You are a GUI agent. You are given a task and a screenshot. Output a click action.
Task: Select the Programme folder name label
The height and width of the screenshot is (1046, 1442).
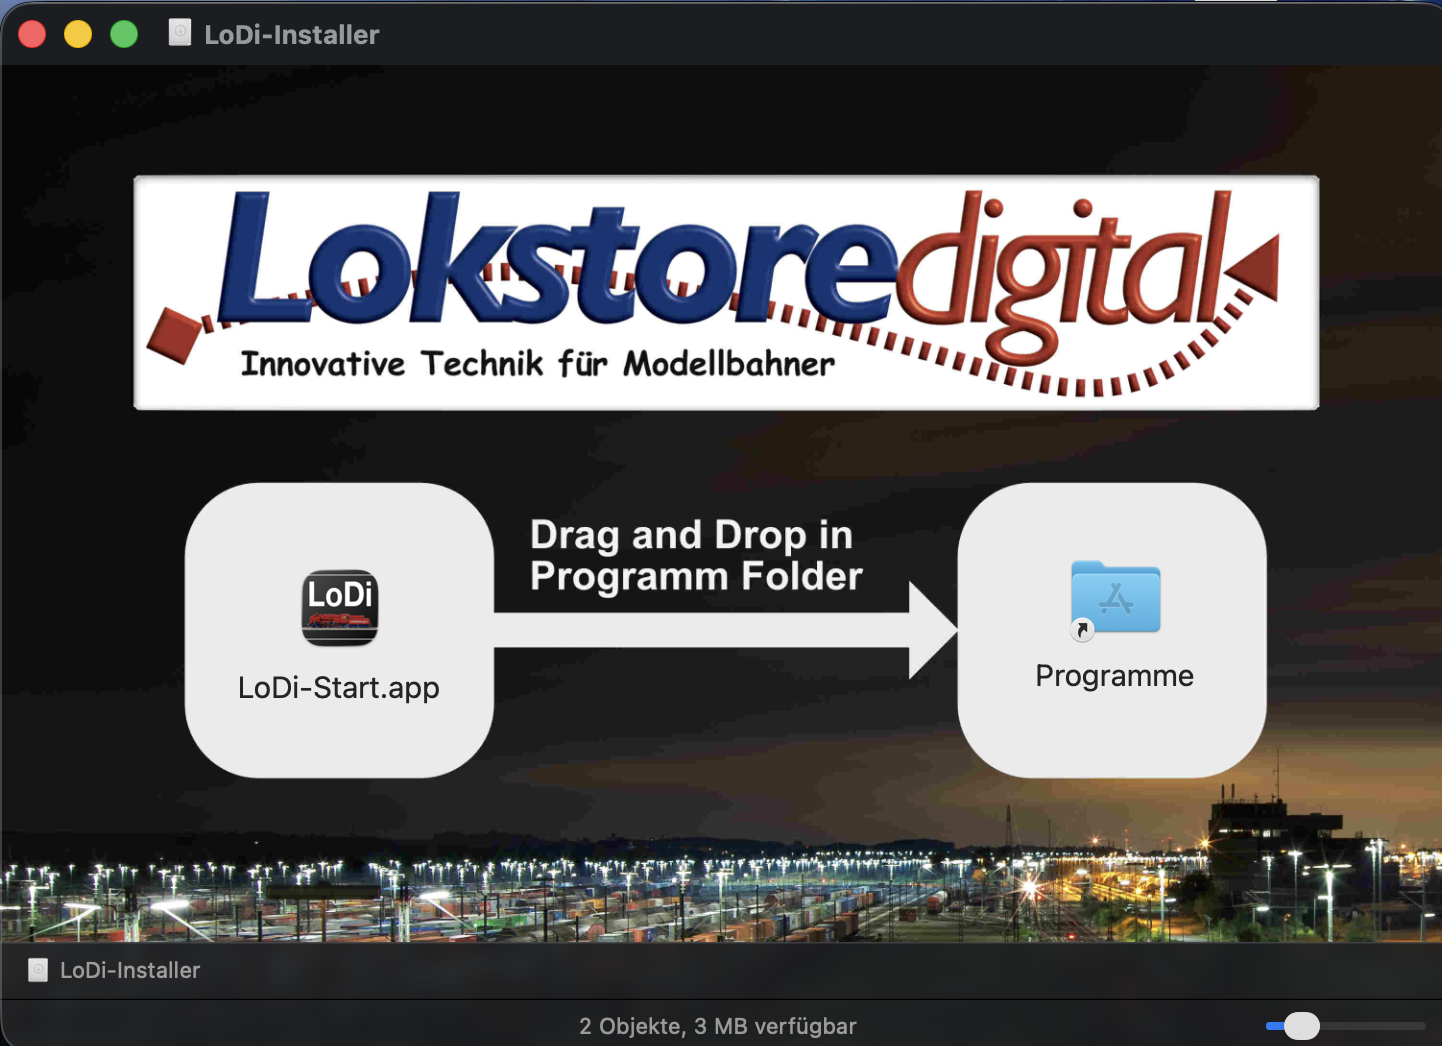coord(1114,676)
